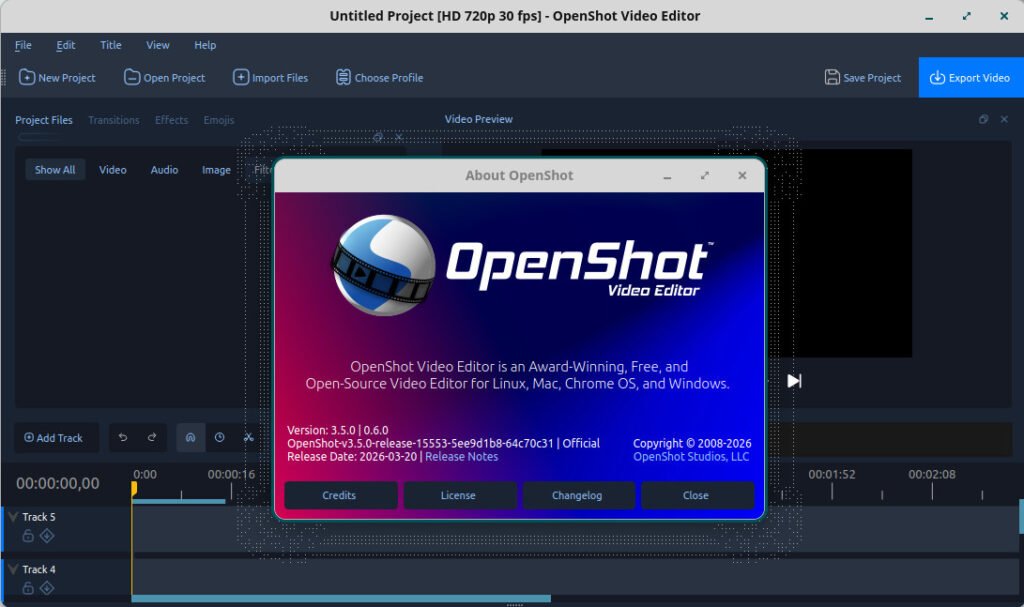Select the Razor tool in the timeline toolbar
This screenshot has width=1024, height=607.
tap(247, 437)
